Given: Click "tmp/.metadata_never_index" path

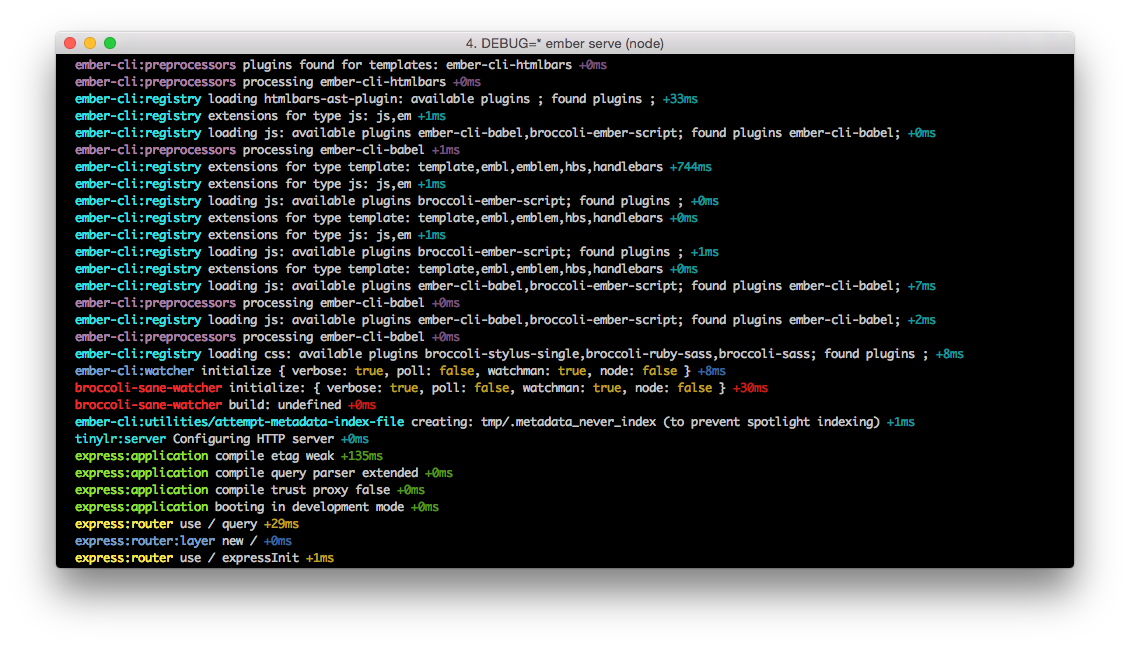Looking at the screenshot, I should [x=569, y=422].
